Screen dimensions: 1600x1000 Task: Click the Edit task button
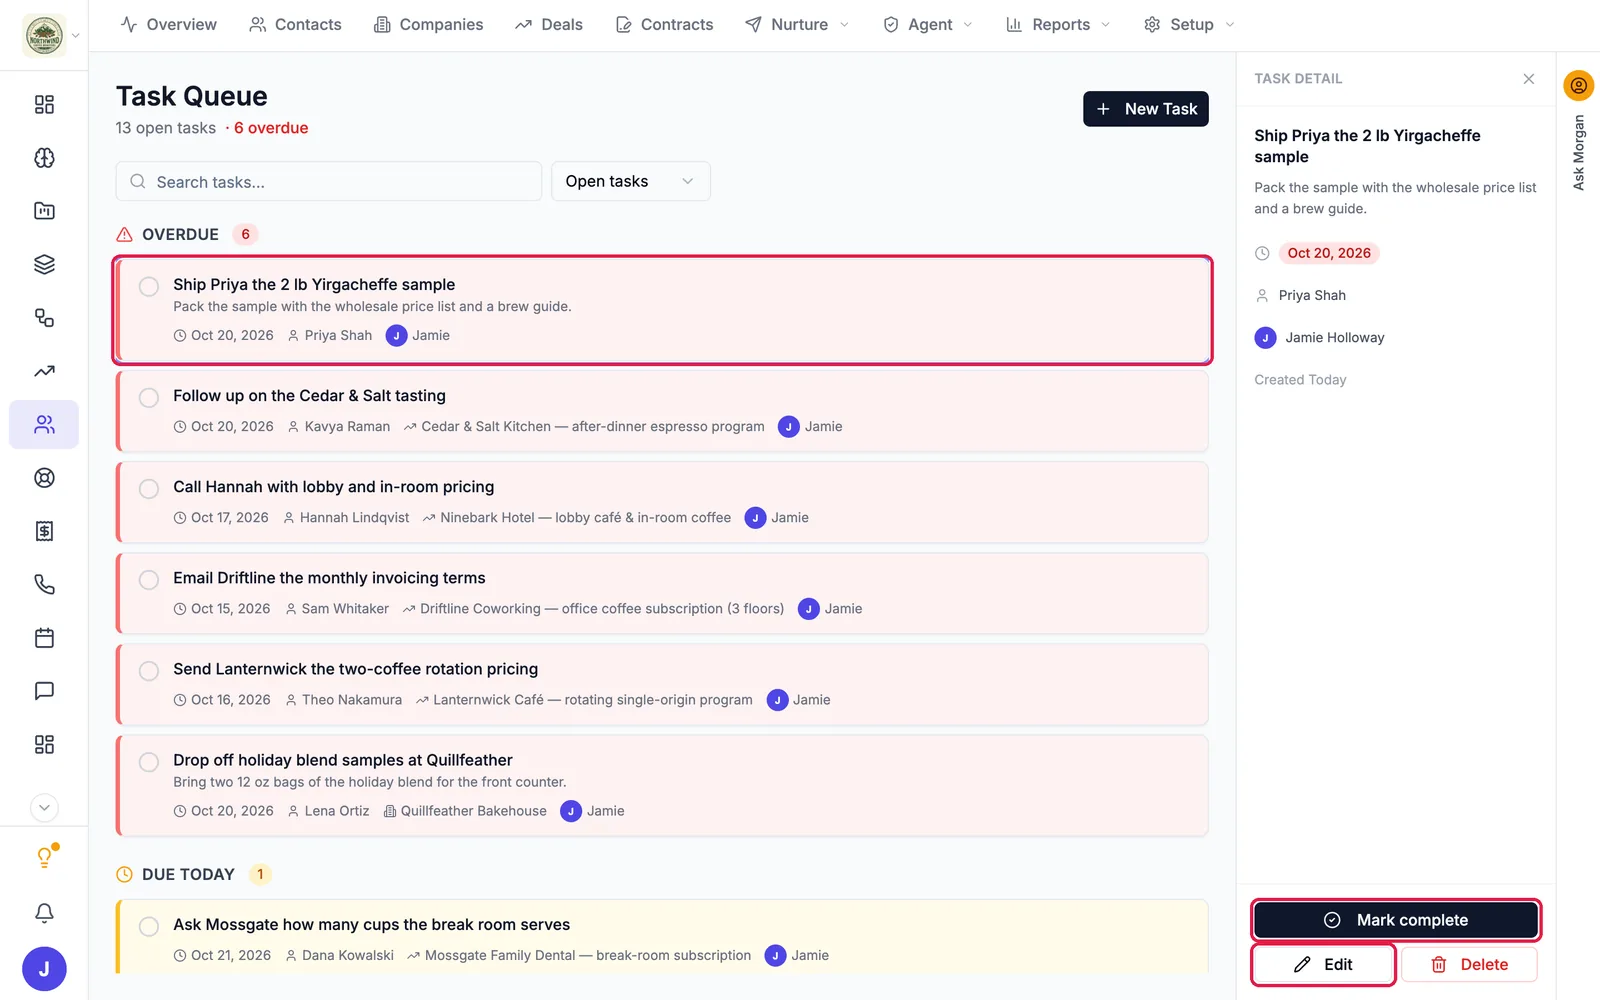1323,965
